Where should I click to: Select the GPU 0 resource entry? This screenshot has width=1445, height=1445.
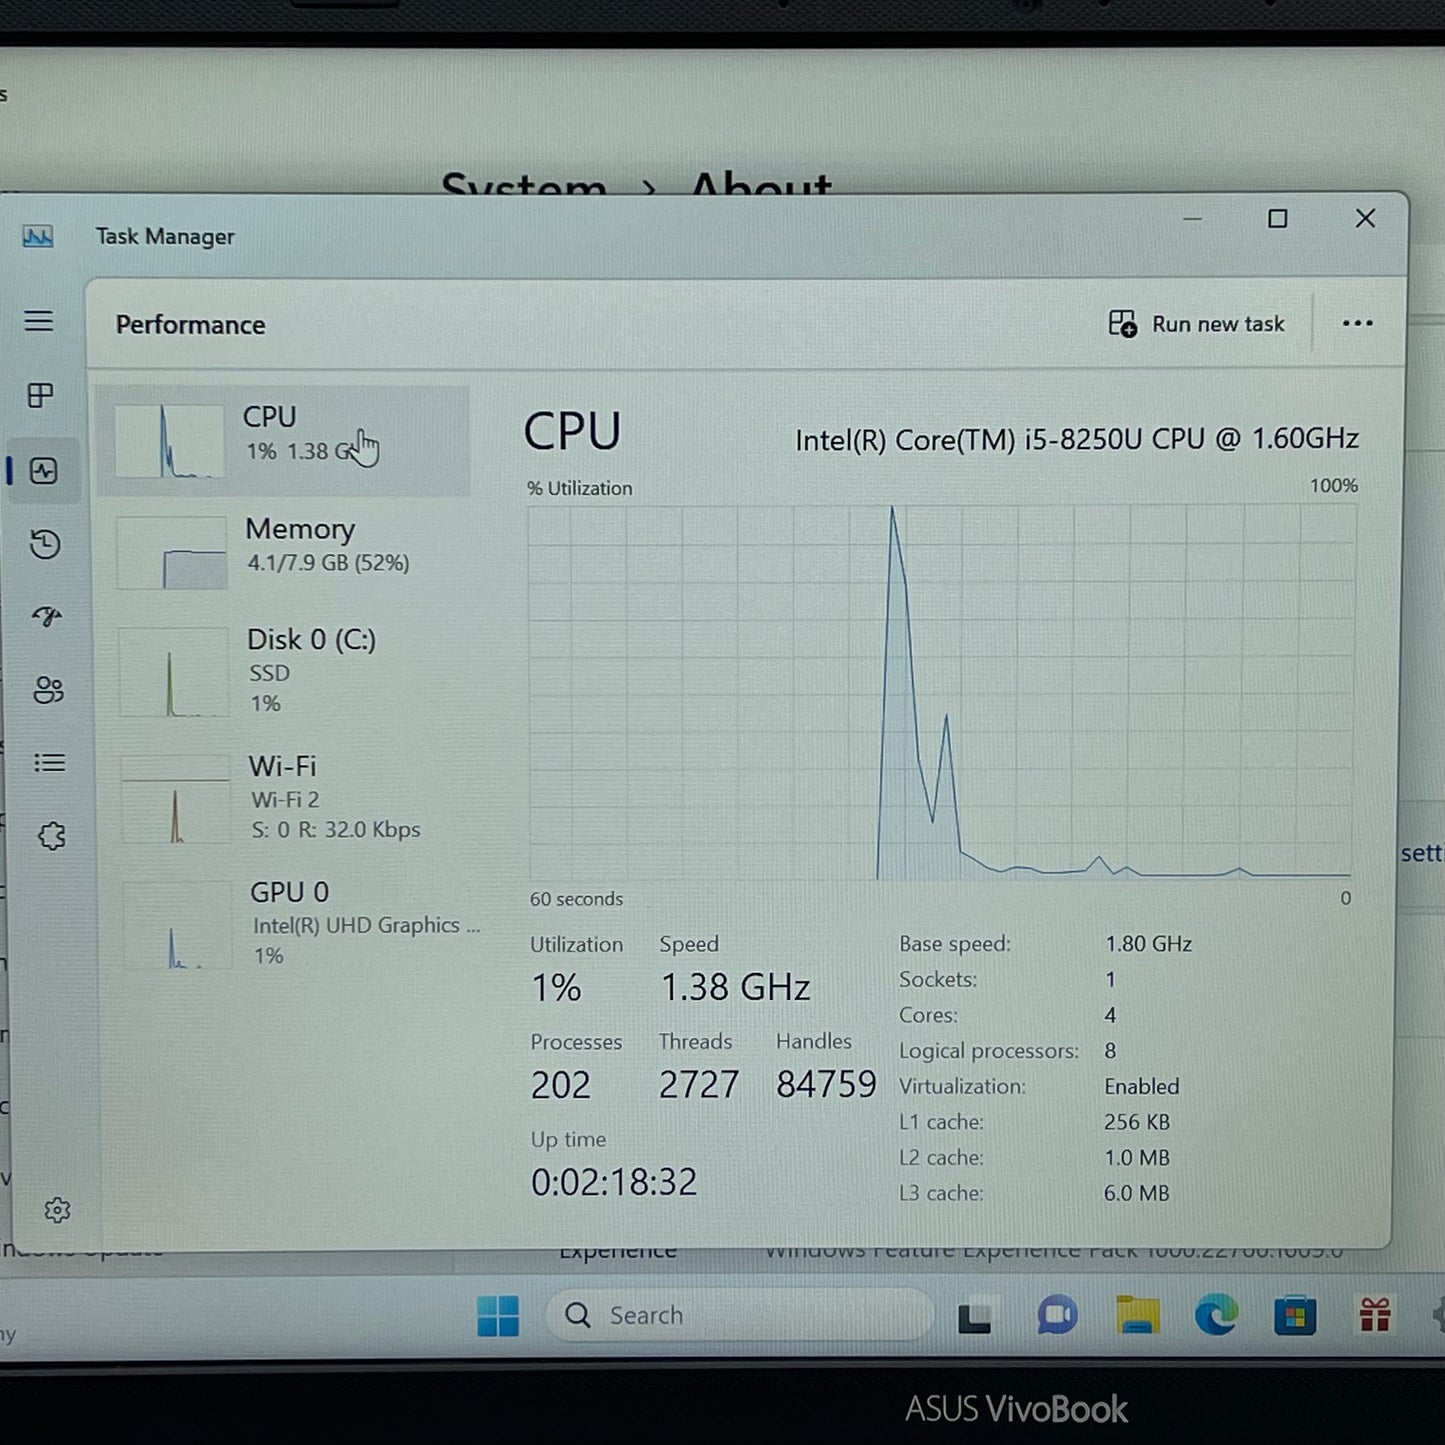click(x=302, y=923)
